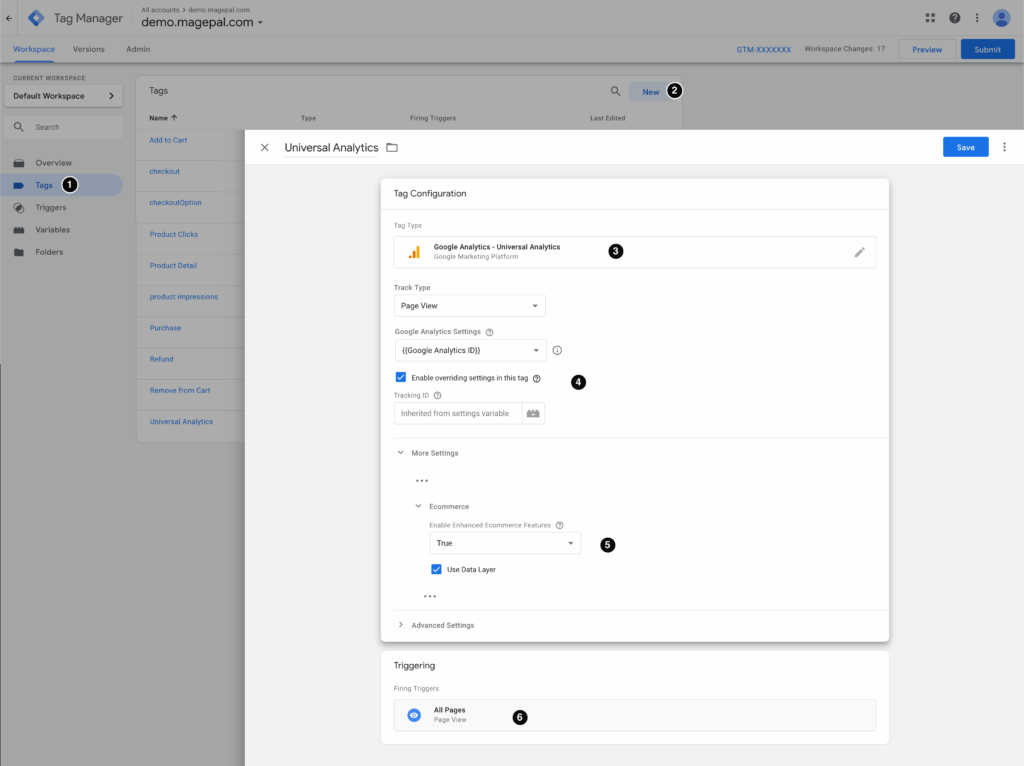
Task: Open the Product Clicks tag
Action: coord(174,234)
